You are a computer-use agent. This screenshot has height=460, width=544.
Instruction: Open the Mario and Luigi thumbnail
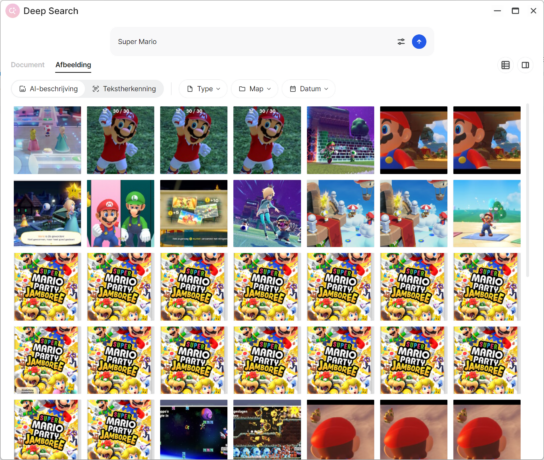click(120, 213)
